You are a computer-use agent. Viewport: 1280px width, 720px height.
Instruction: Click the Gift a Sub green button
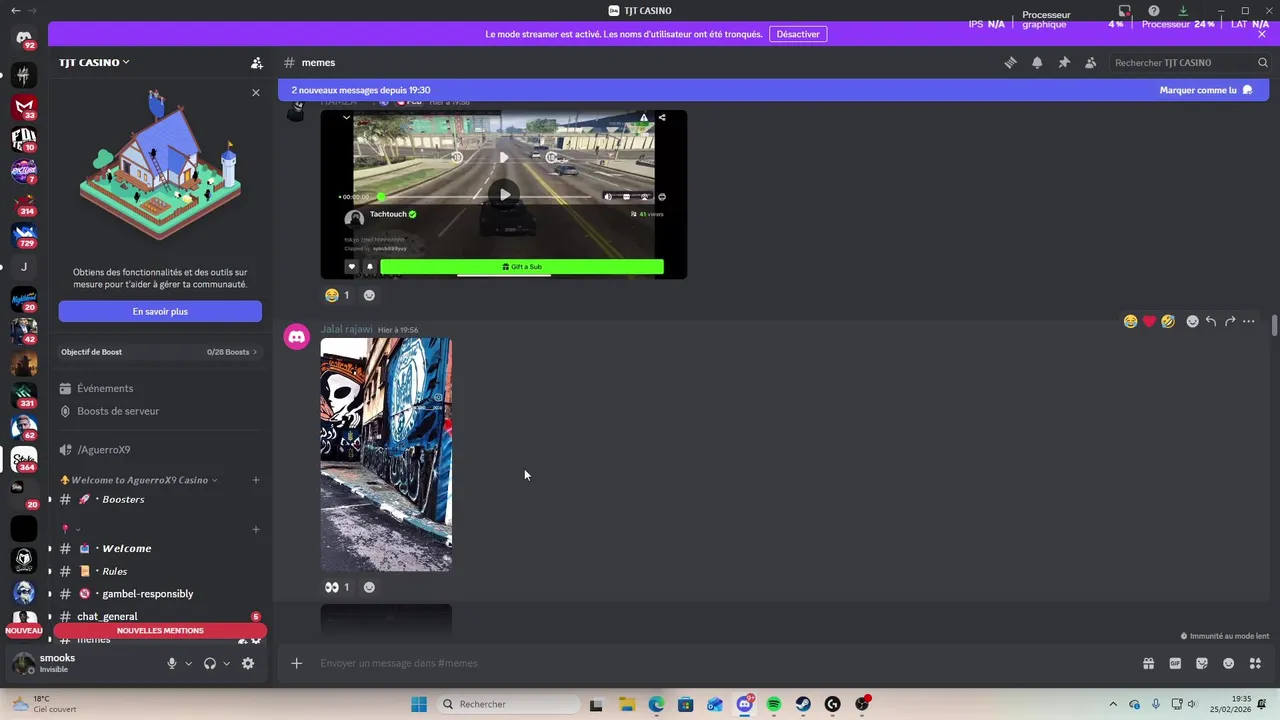tap(522, 267)
